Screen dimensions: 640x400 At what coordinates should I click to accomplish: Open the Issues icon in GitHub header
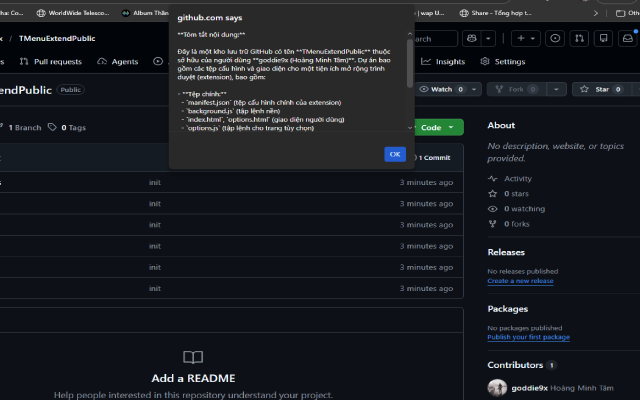[555, 38]
